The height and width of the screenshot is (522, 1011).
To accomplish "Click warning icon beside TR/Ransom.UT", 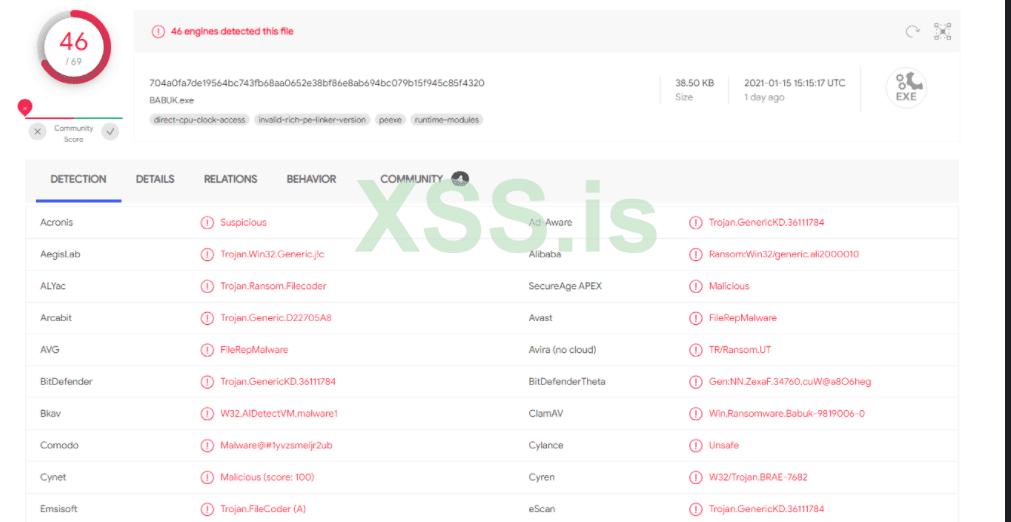I will point(696,350).
